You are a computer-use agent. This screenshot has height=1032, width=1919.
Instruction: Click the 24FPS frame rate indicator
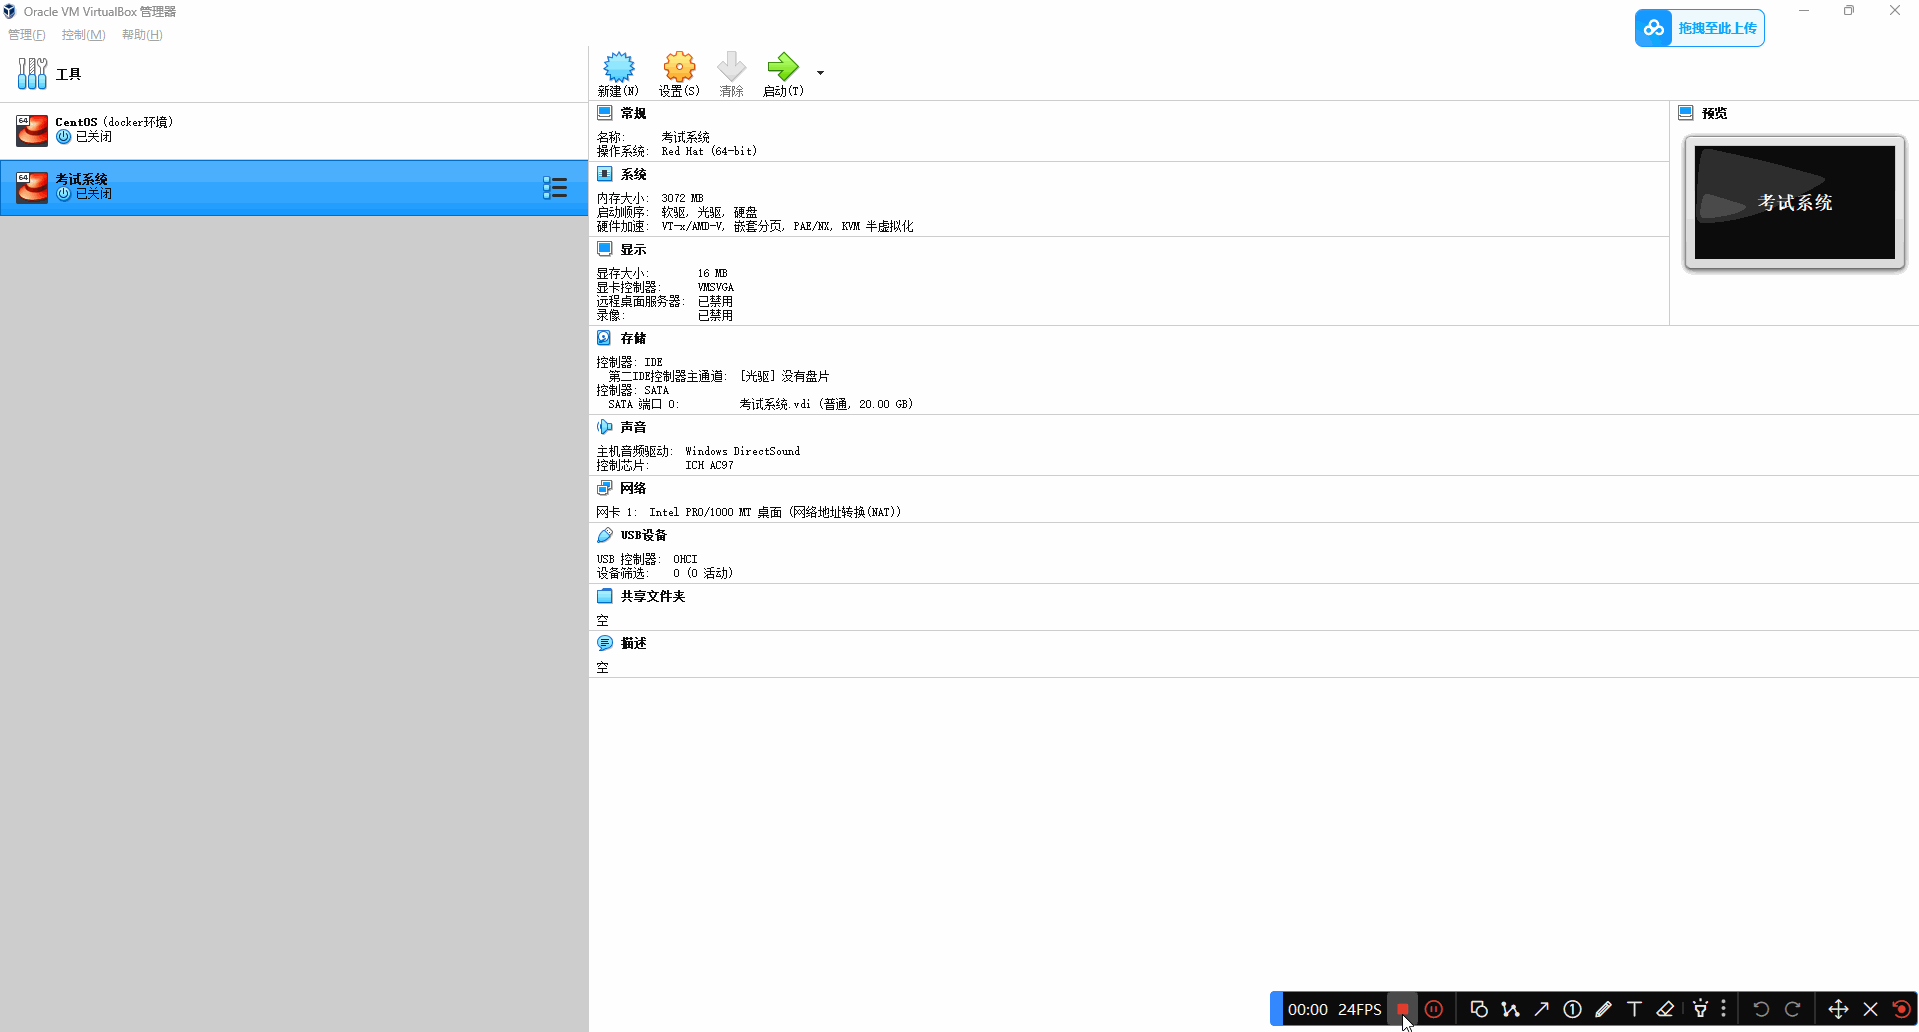coord(1360,1010)
